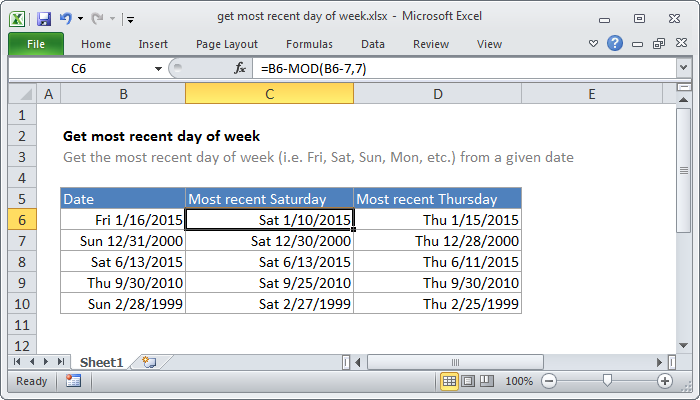Insert a new worksheet using tab icon
The width and height of the screenshot is (700, 400).
pyautogui.click(x=150, y=360)
